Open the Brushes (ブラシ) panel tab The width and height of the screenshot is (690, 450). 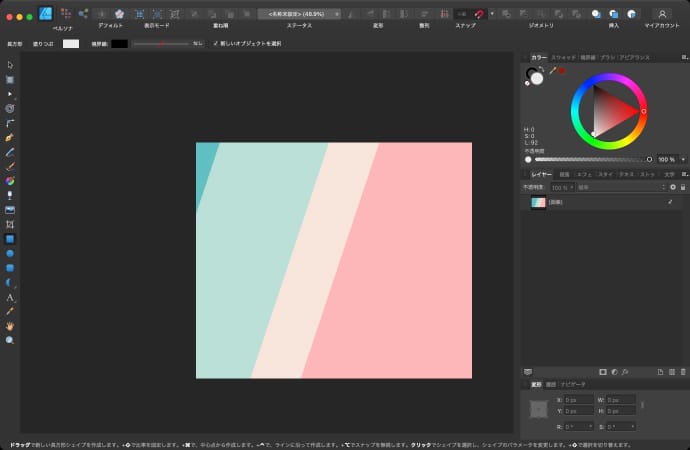pyautogui.click(x=607, y=58)
